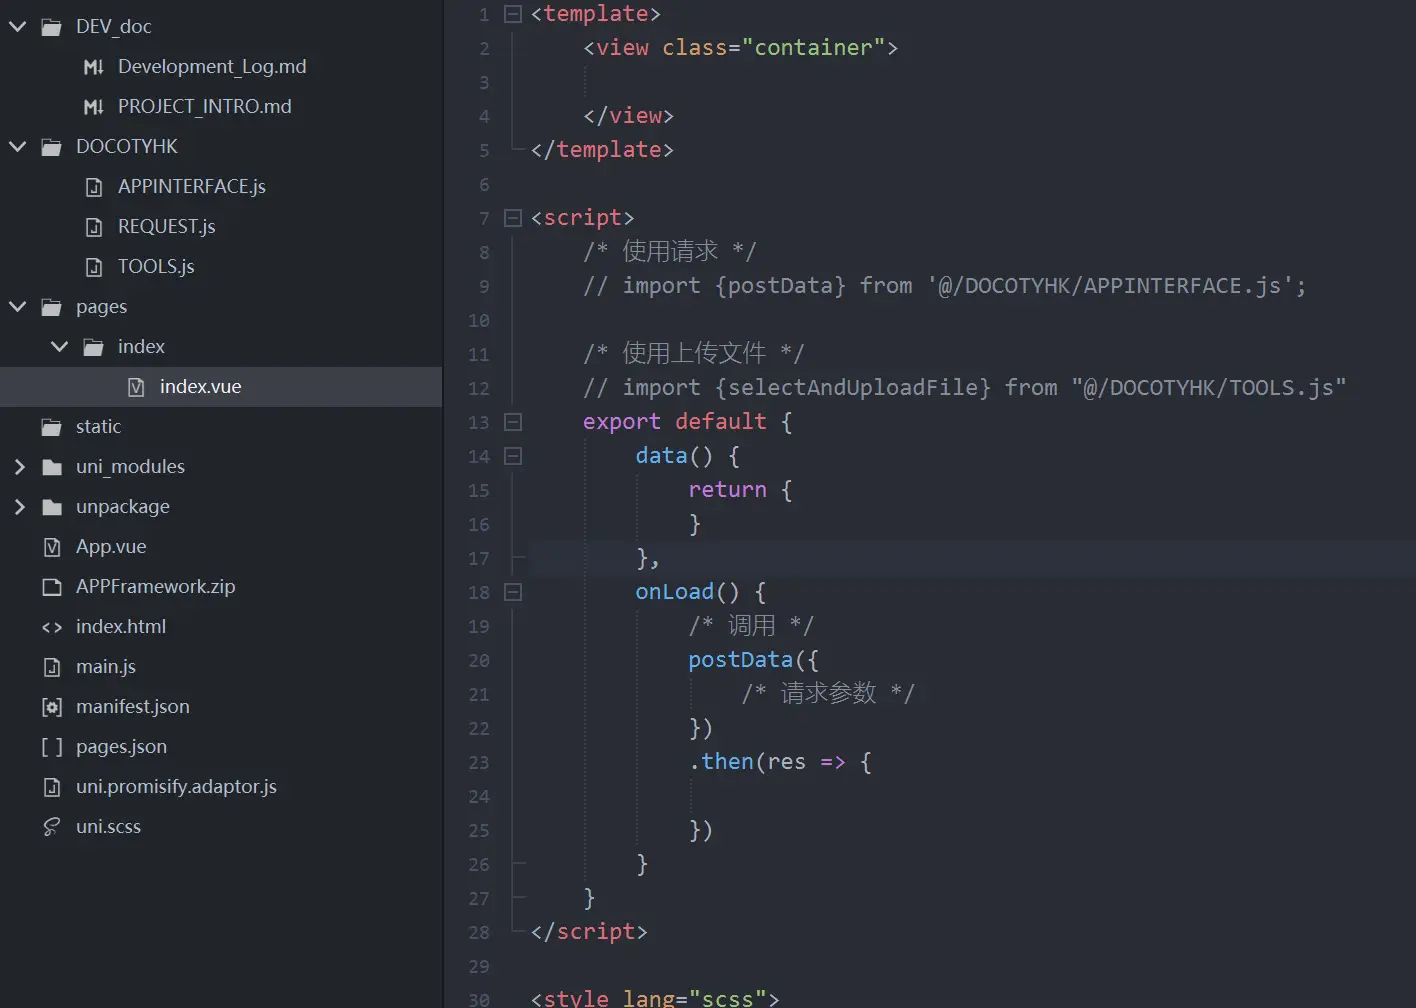Screen dimensions: 1416x1008
Task: Click the zip file icon beside APPFramework.zip
Action: (x=52, y=587)
